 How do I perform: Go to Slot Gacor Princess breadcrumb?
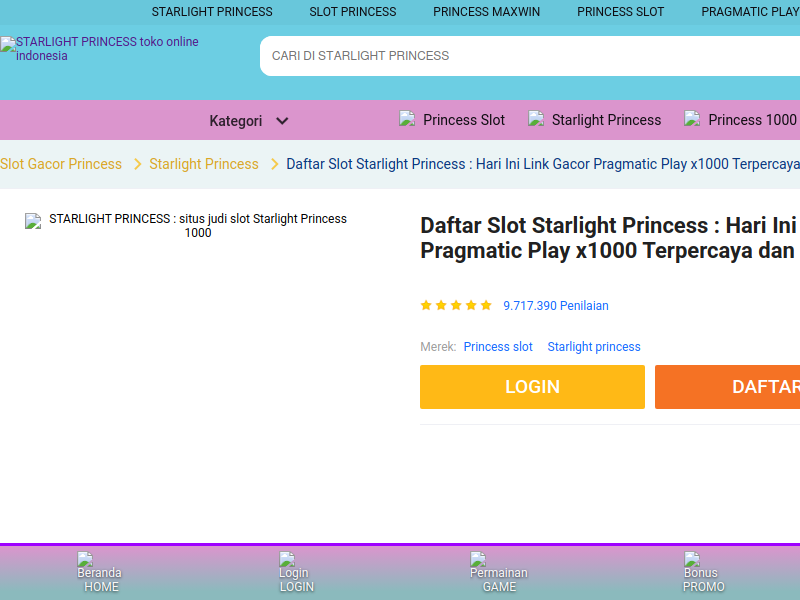click(61, 164)
